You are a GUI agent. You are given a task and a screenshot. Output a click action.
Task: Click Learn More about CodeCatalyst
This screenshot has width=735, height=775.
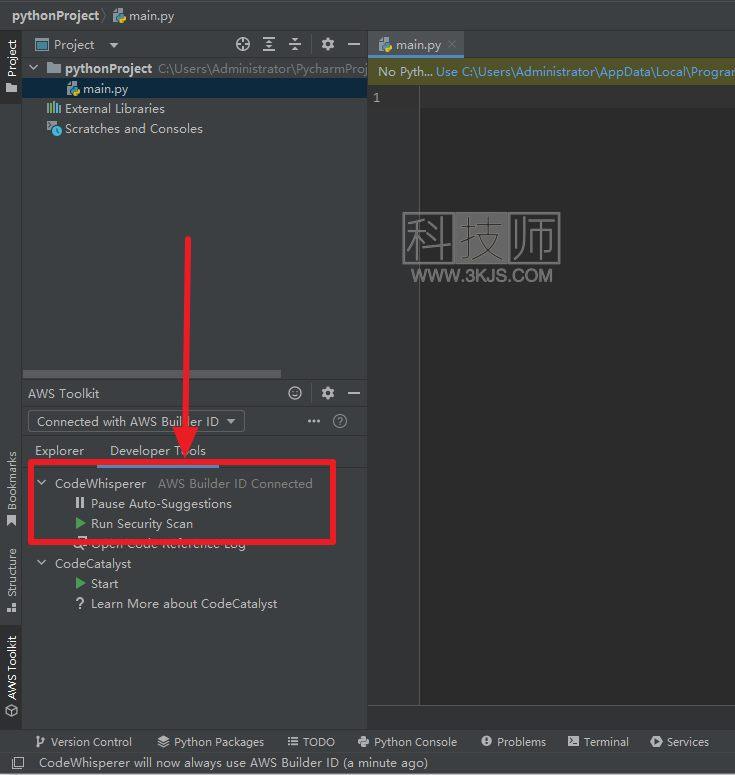pos(184,603)
